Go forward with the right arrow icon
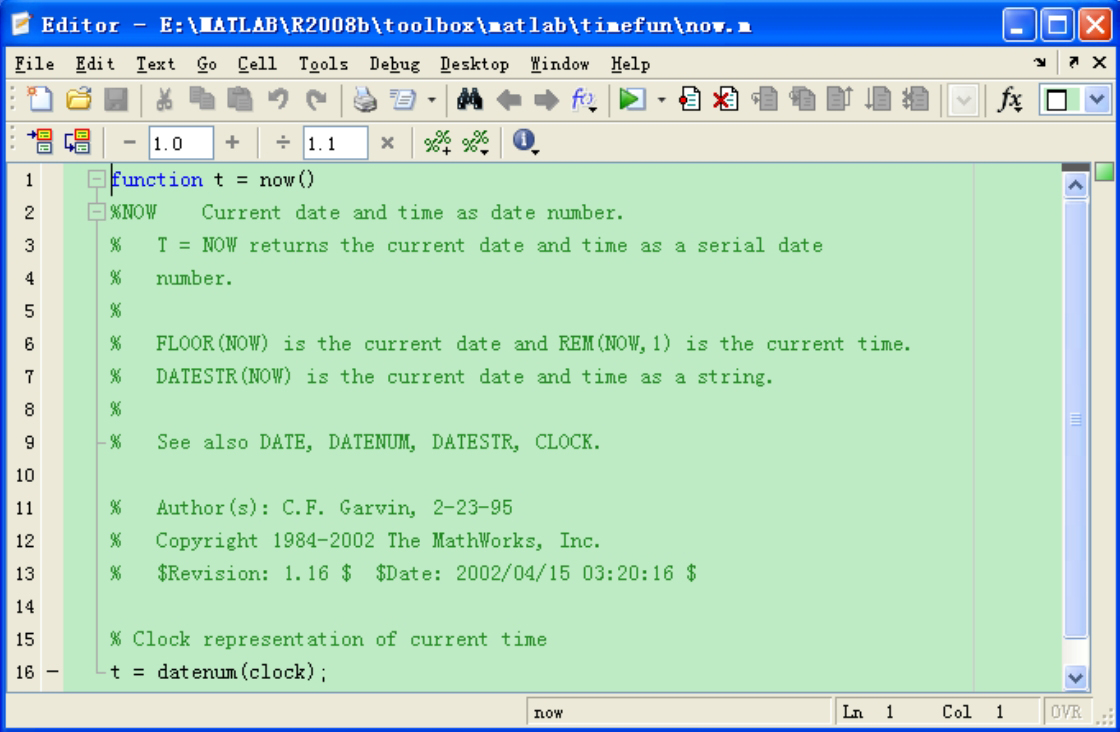 click(x=546, y=100)
